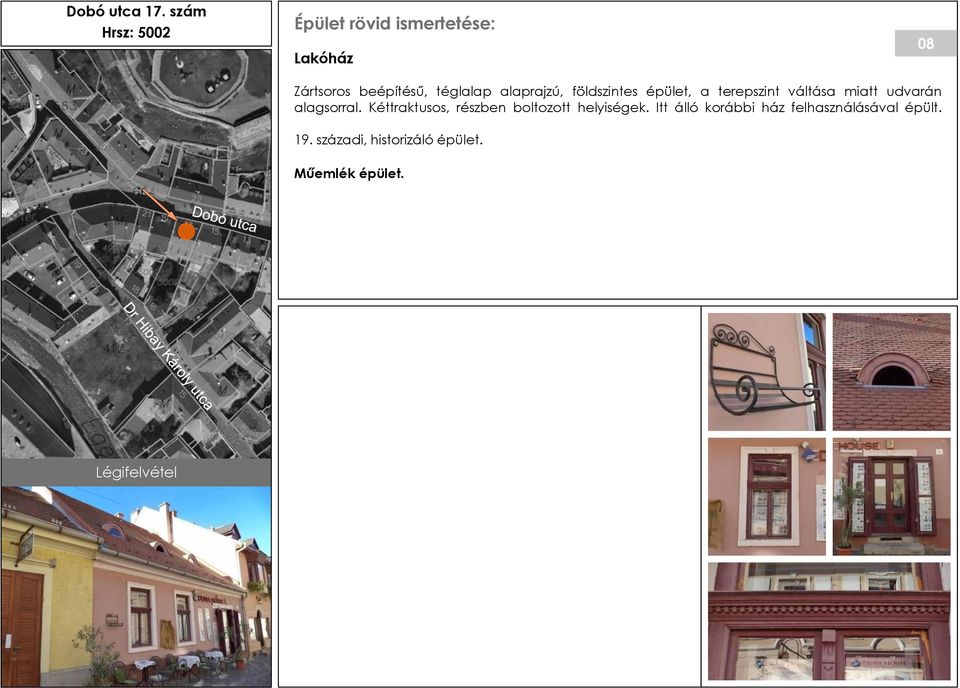
Task: Open the entrance door photo
Action: pos(891,497)
